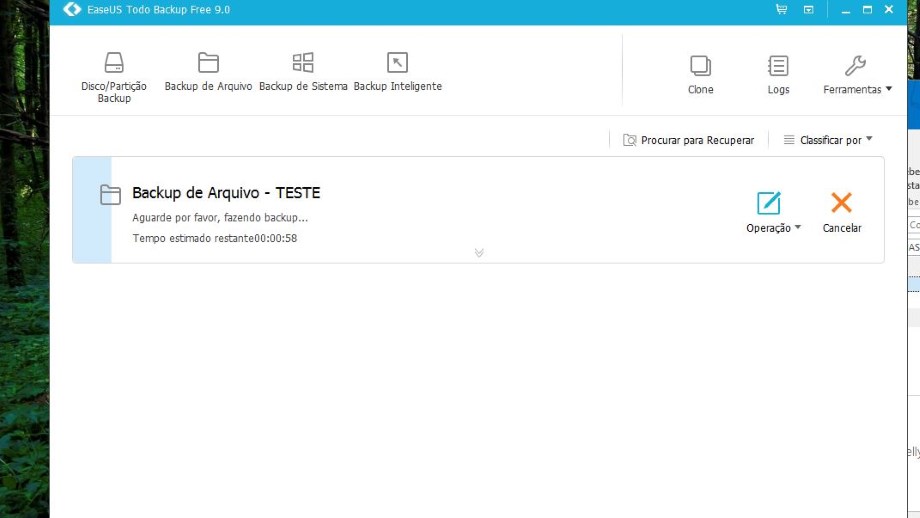This screenshot has width=920, height=518.
Task: Open Disco/Partição Backup tool
Action: 114,76
